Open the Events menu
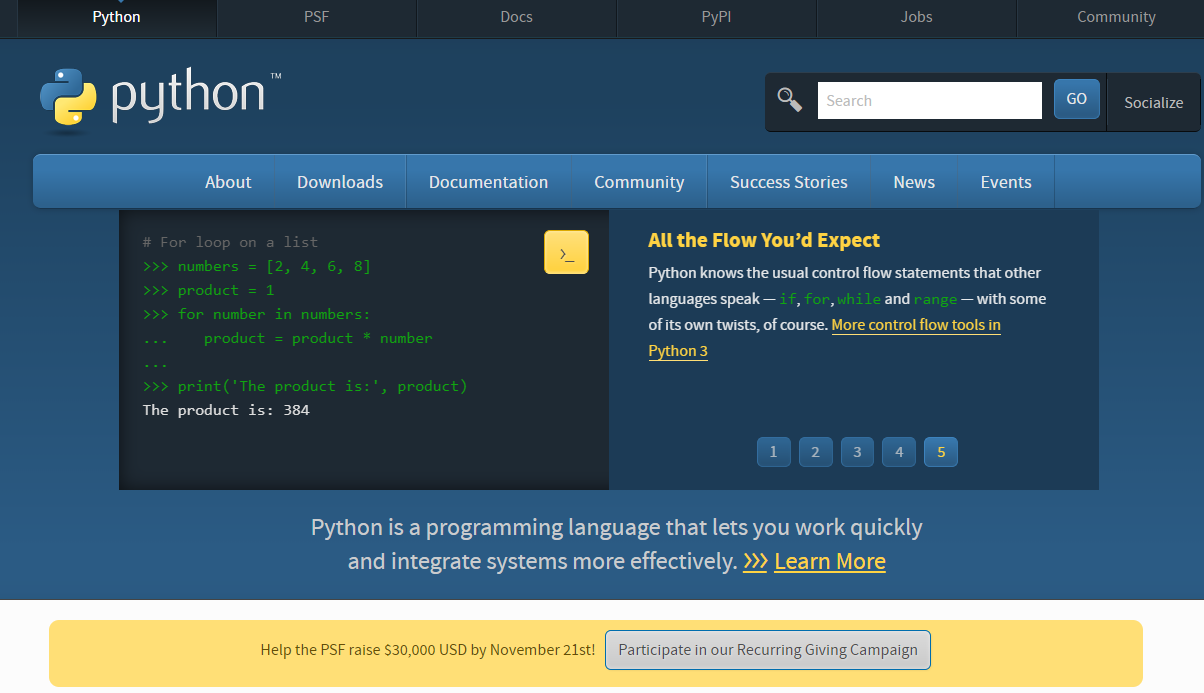This screenshot has width=1204, height=693. [1006, 182]
